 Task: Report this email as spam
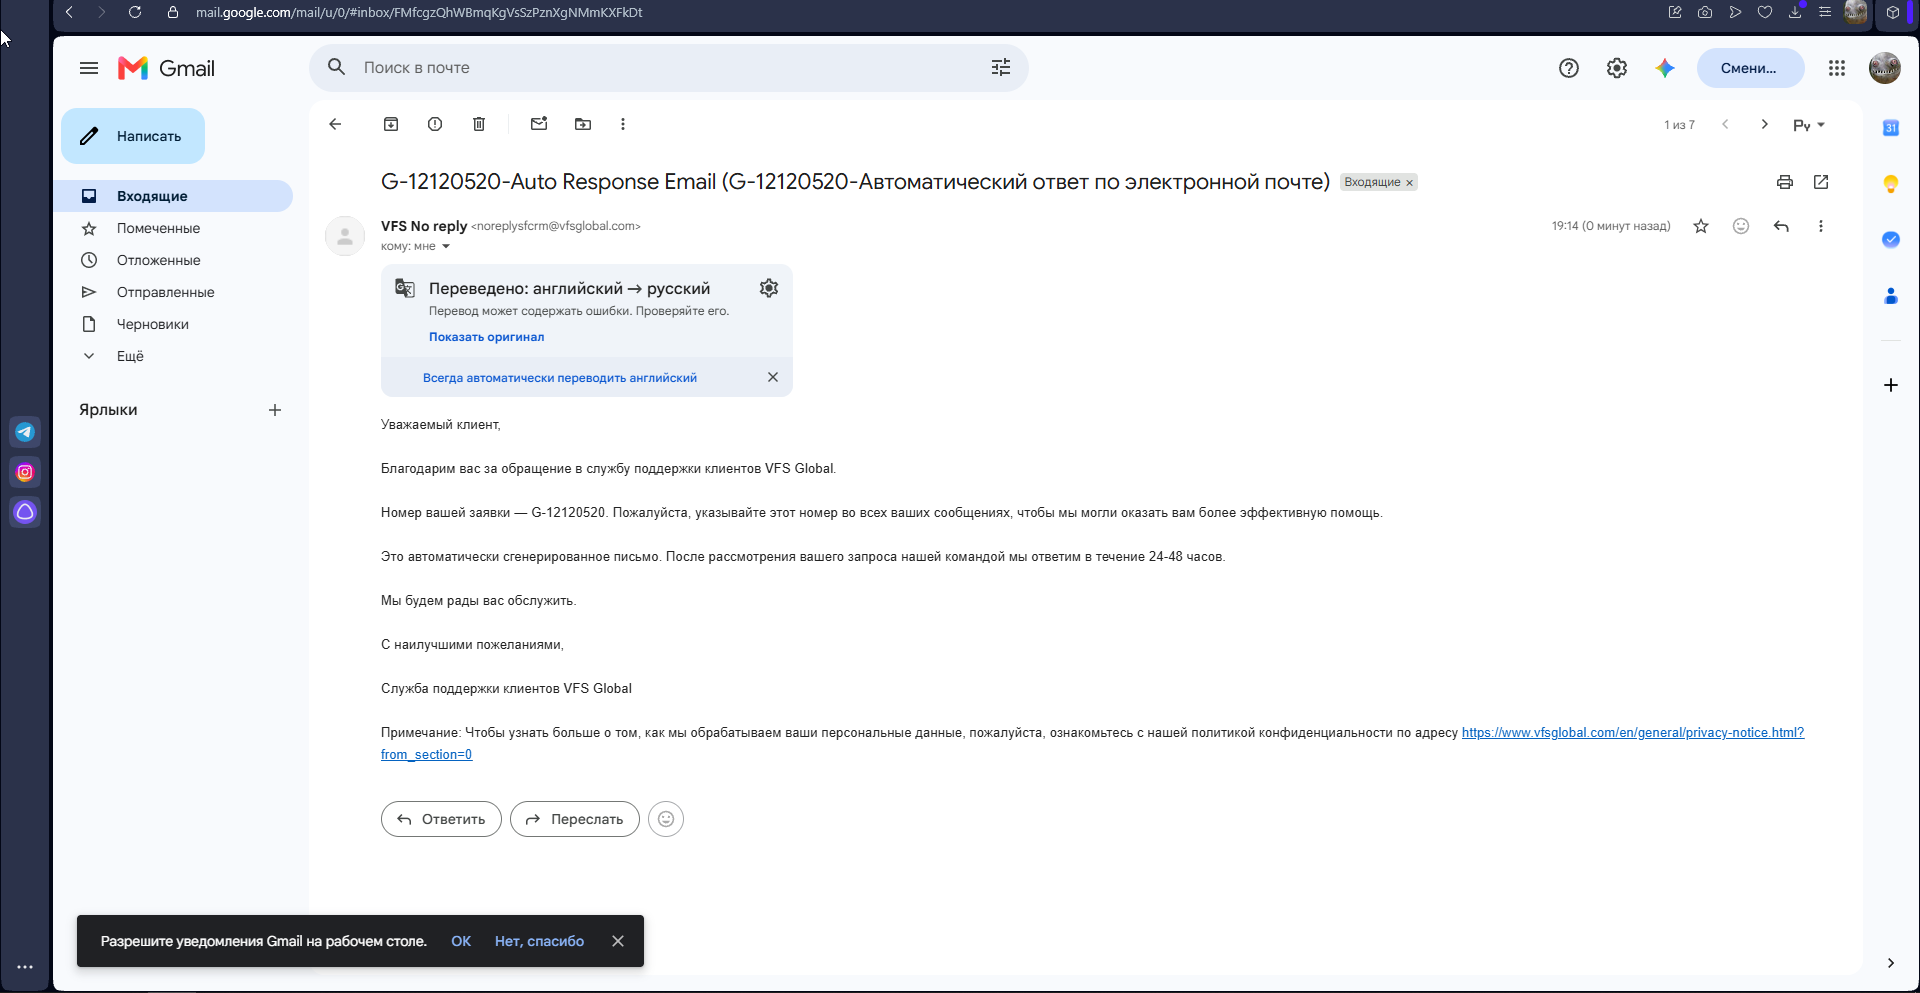[x=435, y=124]
